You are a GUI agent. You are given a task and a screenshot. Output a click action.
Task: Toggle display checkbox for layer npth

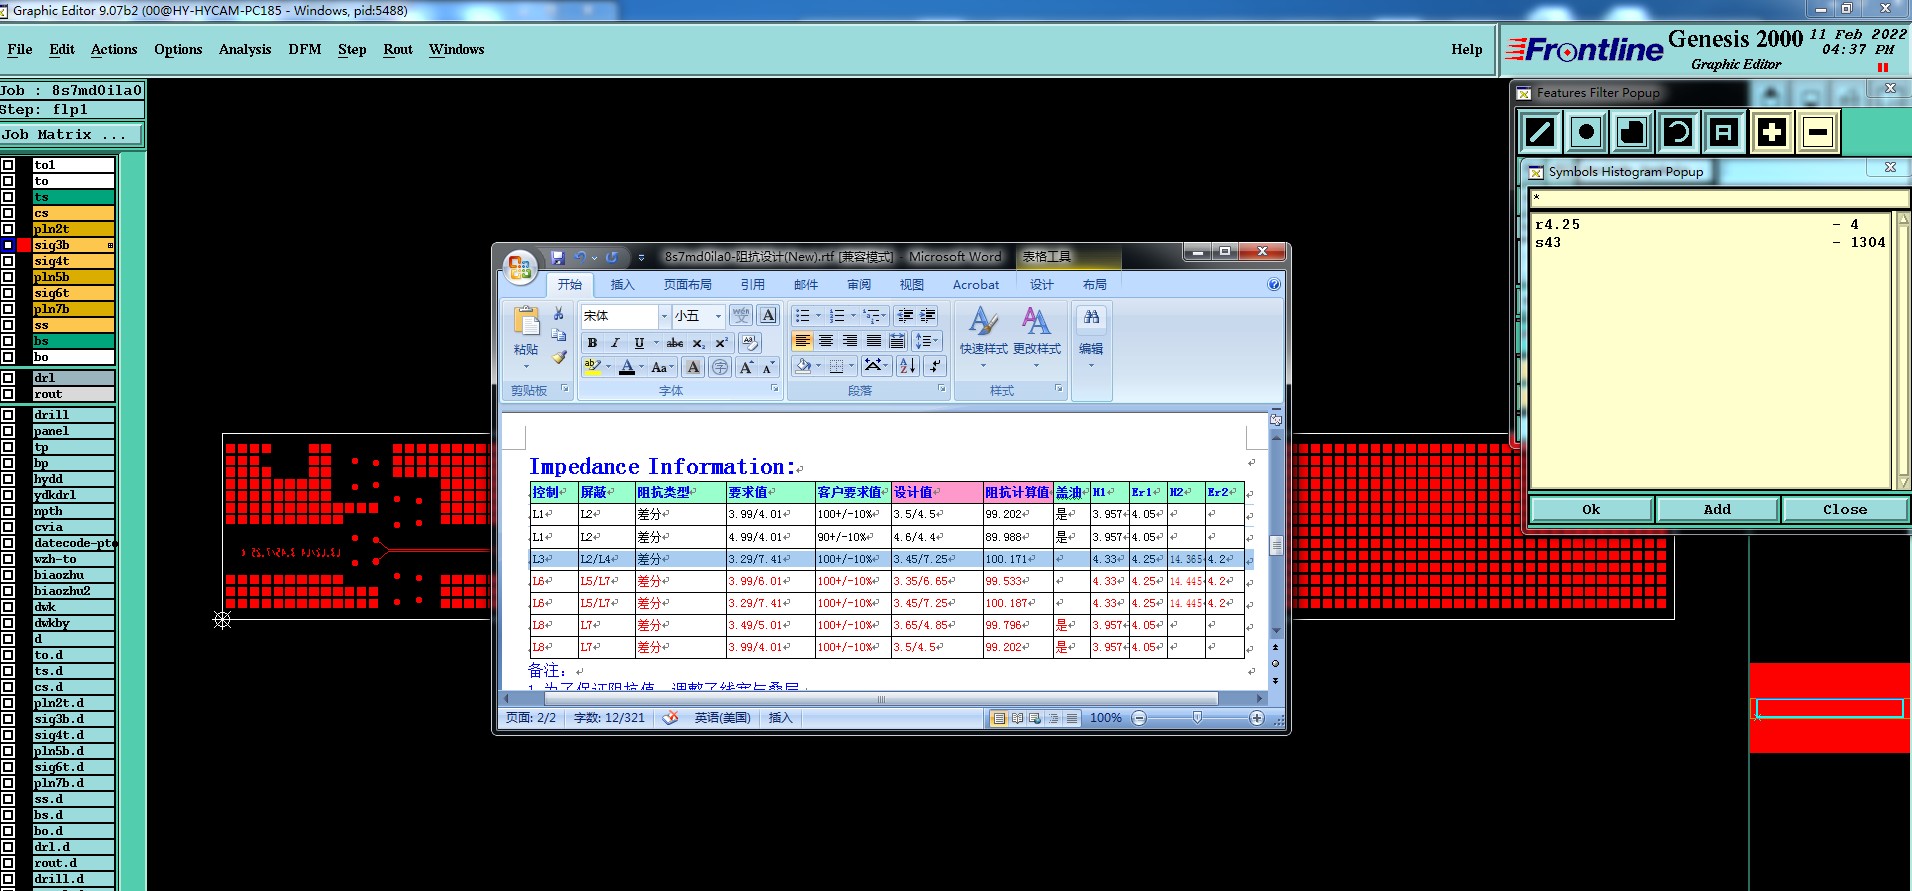8,511
